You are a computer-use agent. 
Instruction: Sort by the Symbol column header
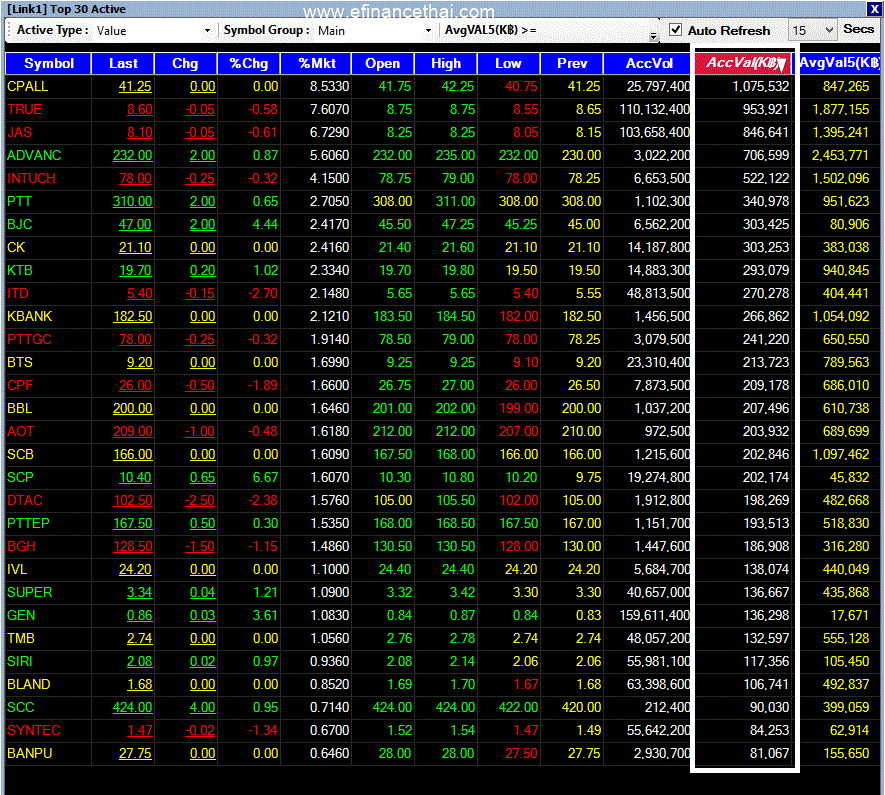(49, 63)
